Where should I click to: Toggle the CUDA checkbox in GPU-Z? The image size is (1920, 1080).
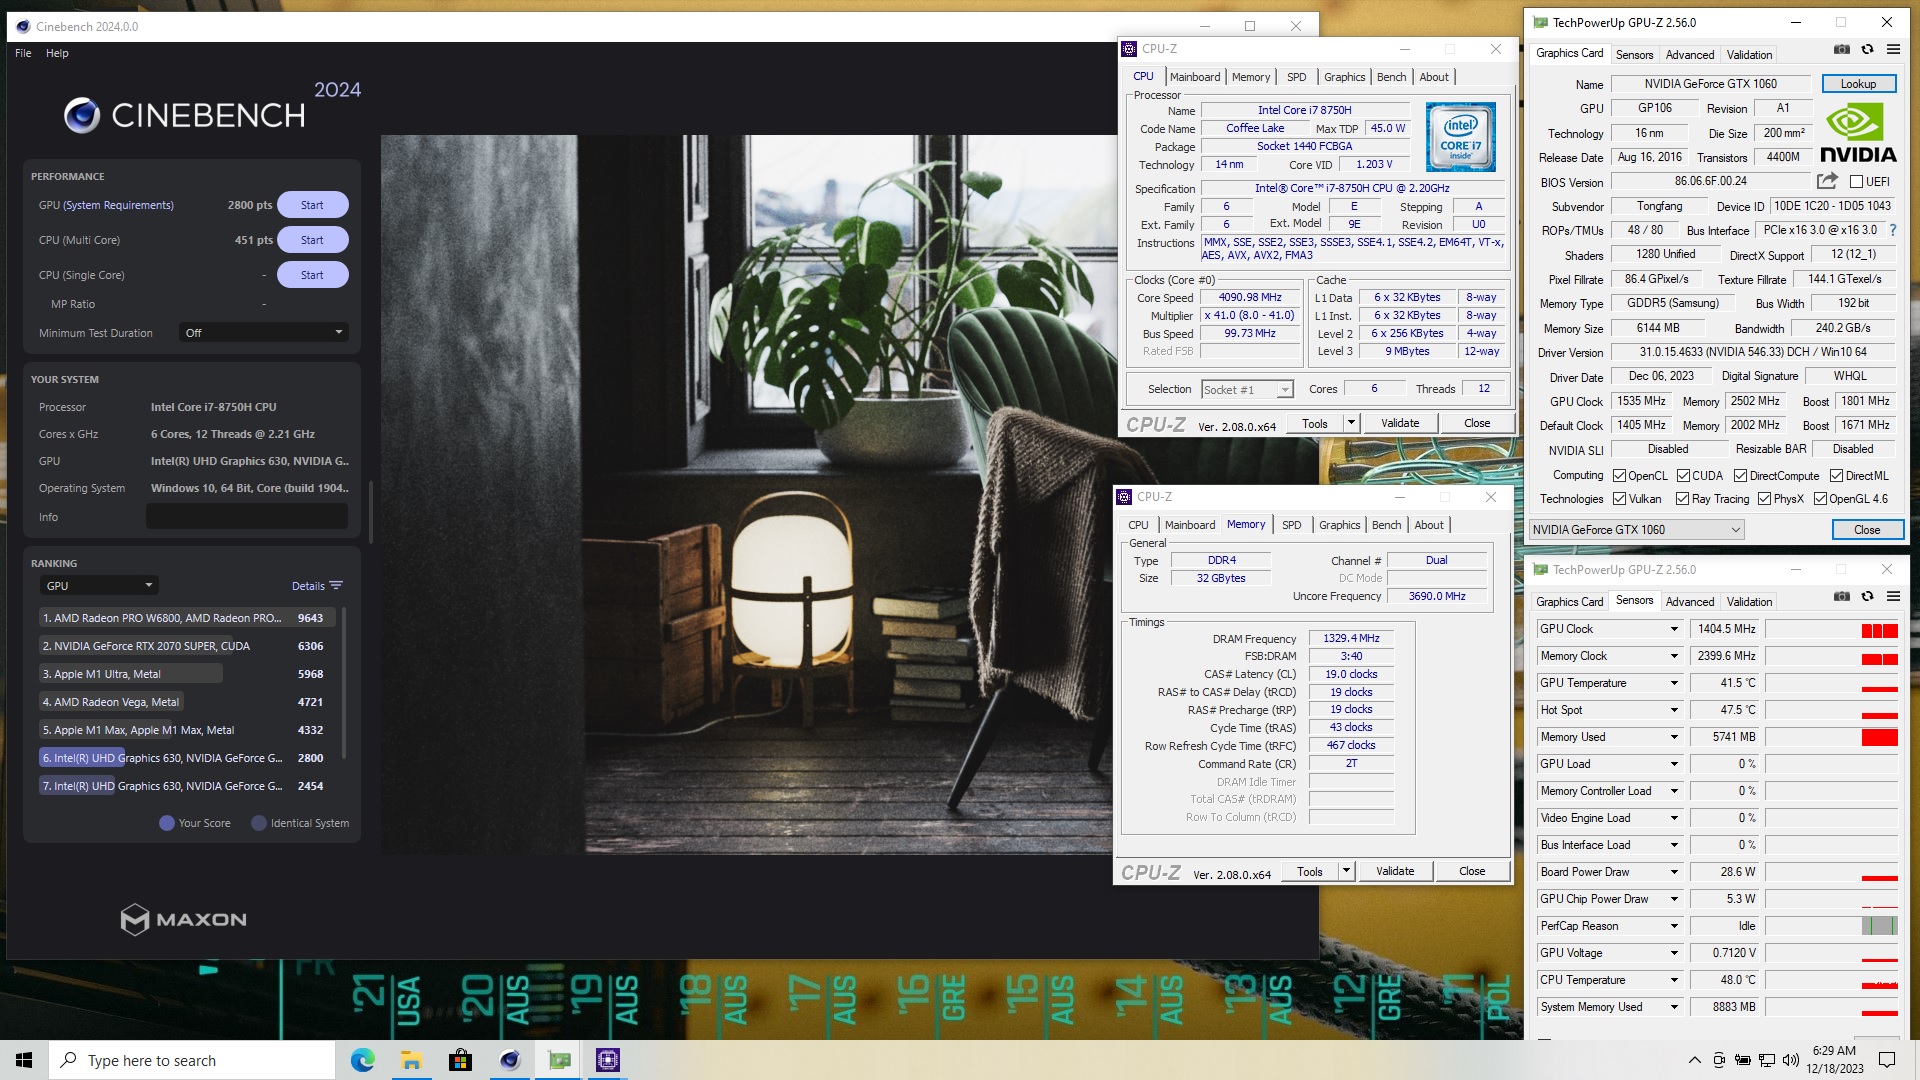click(x=1683, y=476)
